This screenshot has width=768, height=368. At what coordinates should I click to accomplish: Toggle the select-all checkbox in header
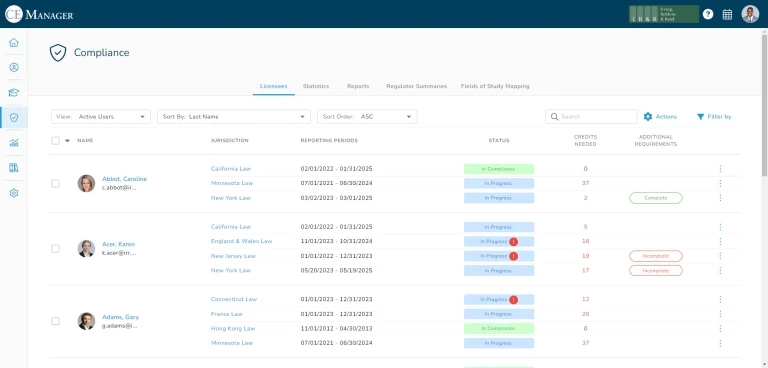click(x=55, y=141)
